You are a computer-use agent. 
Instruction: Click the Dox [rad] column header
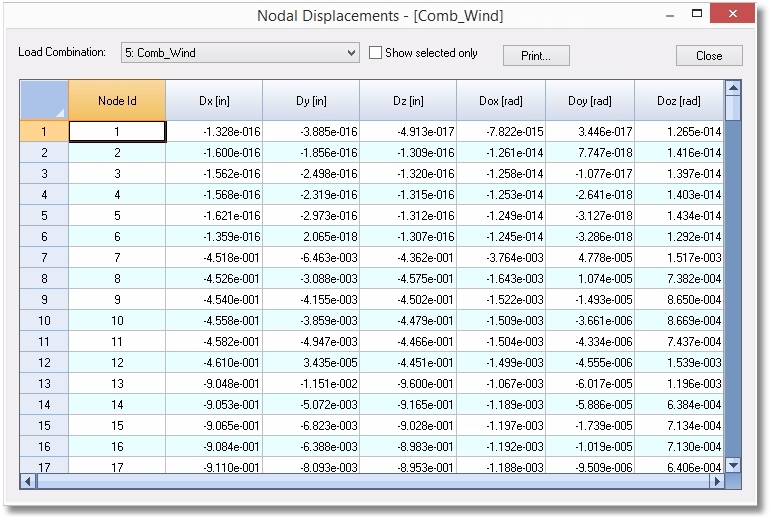coord(501,100)
